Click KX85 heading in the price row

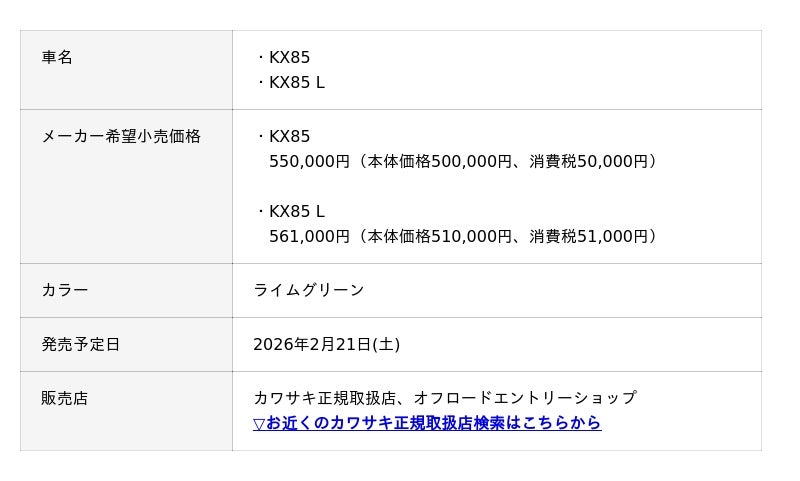(289, 137)
